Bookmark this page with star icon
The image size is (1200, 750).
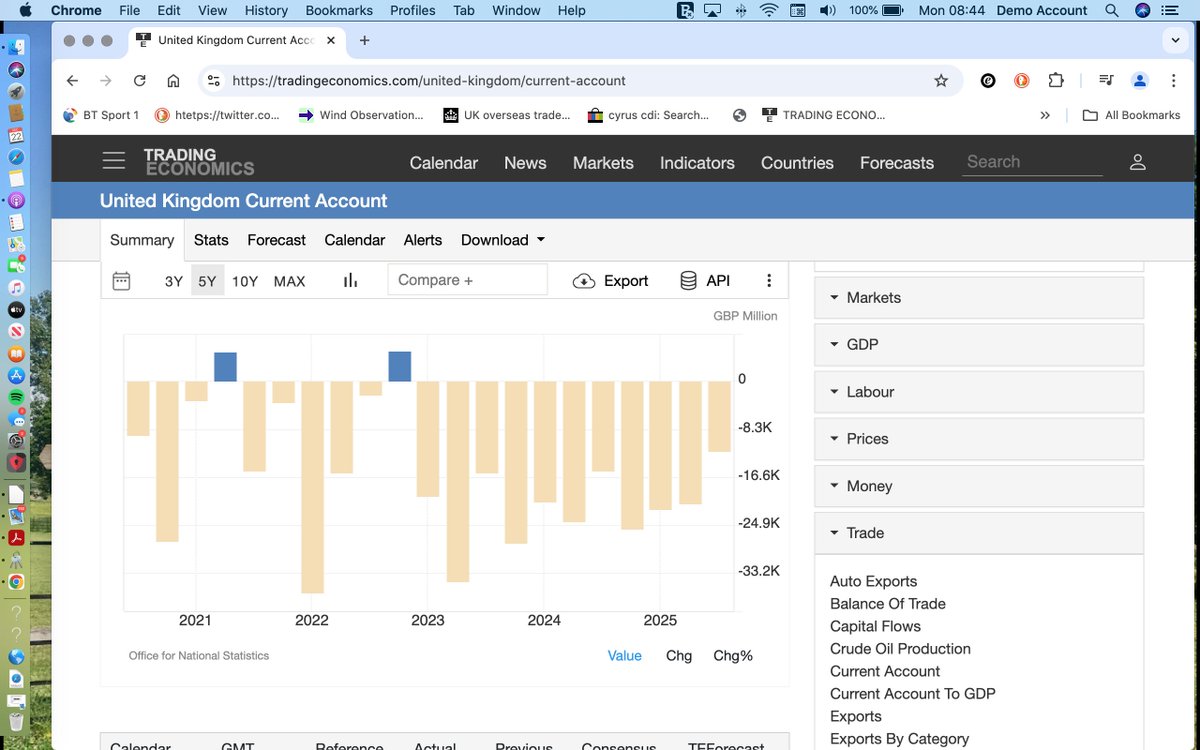point(941,81)
